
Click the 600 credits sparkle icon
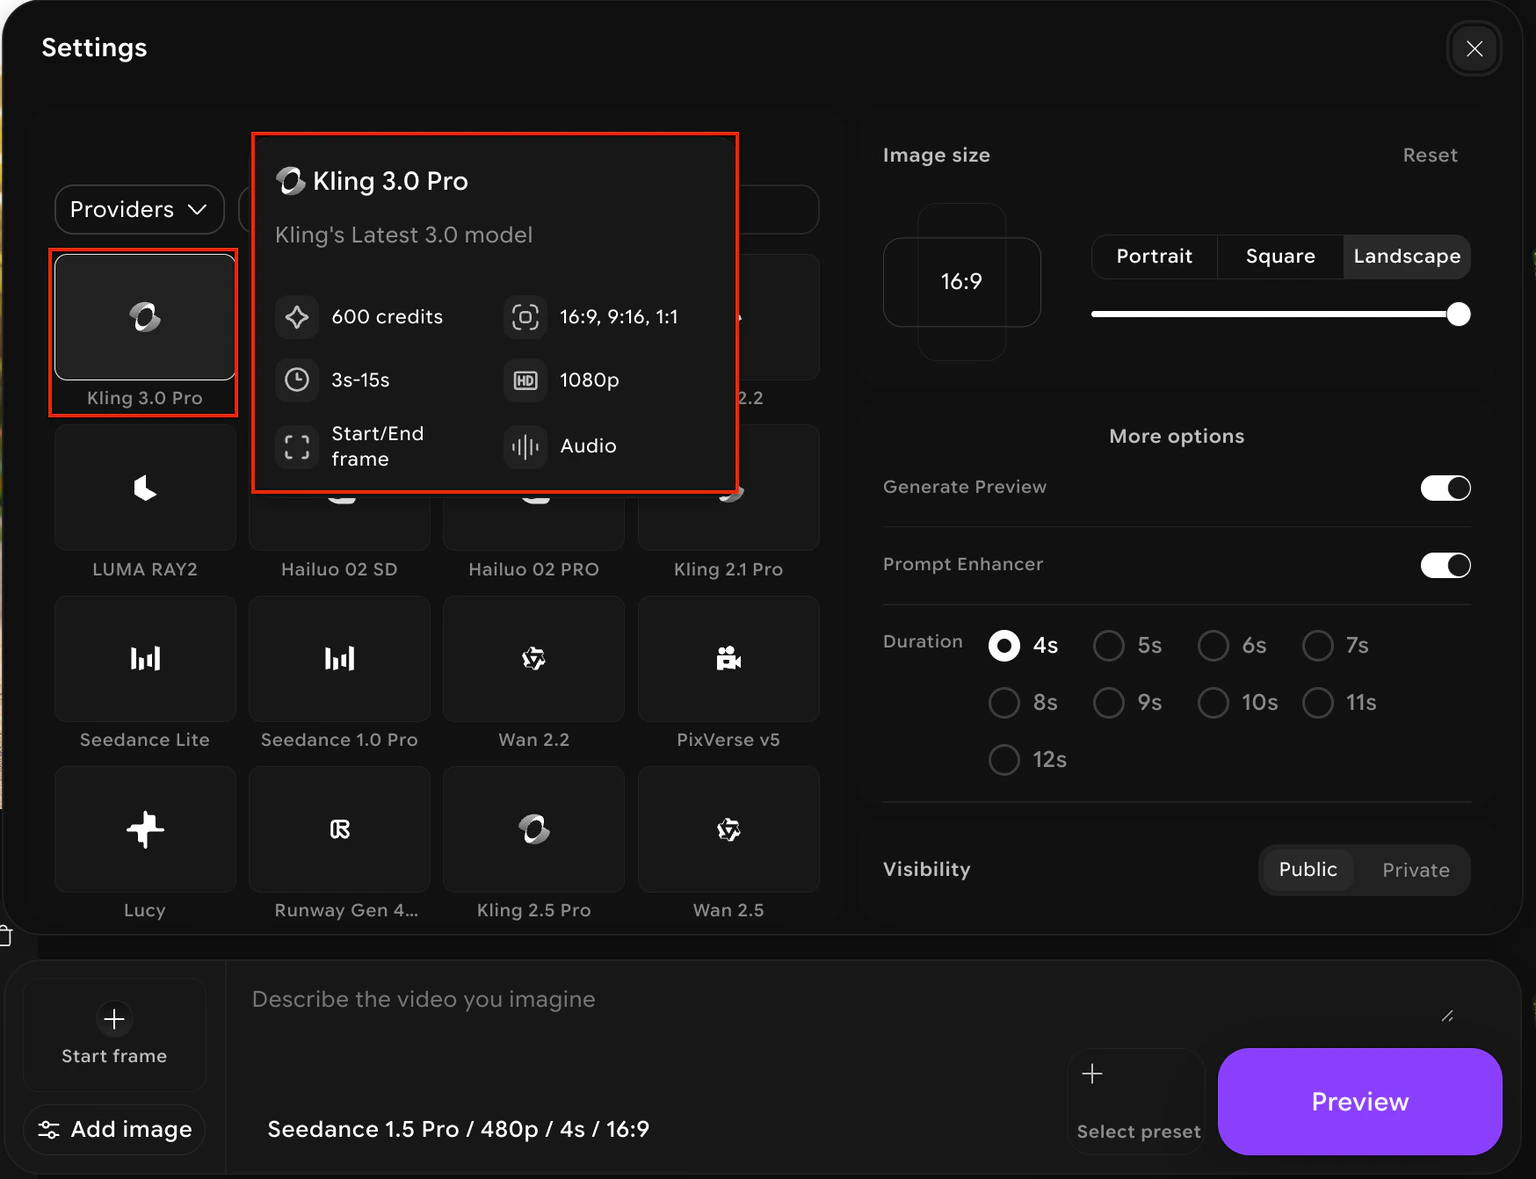[297, 317]
